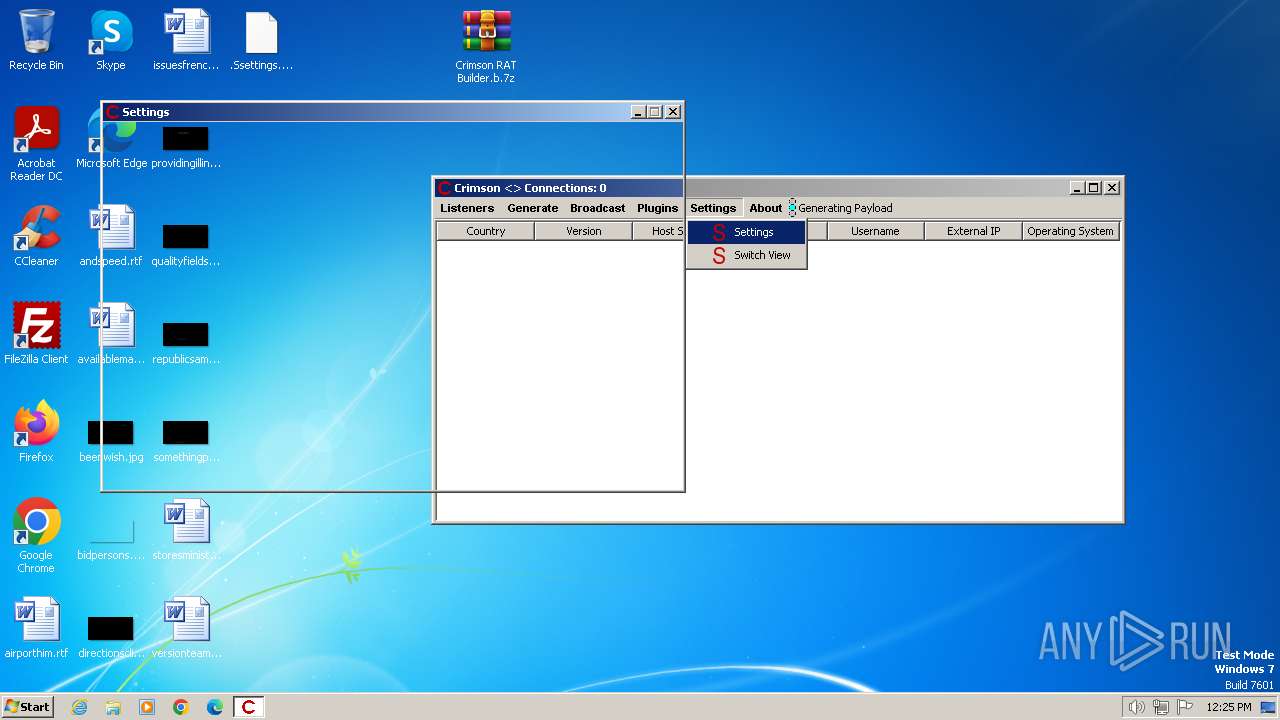This screenshot has width=1280, height=720.
Task: Open the Generate menu
Action: pos(532,208)
